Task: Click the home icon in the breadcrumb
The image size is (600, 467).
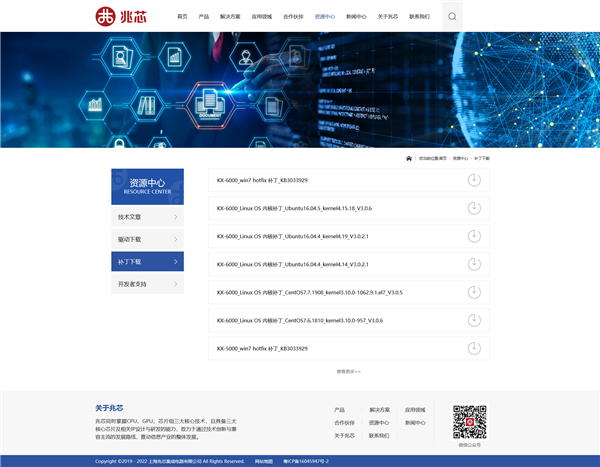Action: pos(409,158)
